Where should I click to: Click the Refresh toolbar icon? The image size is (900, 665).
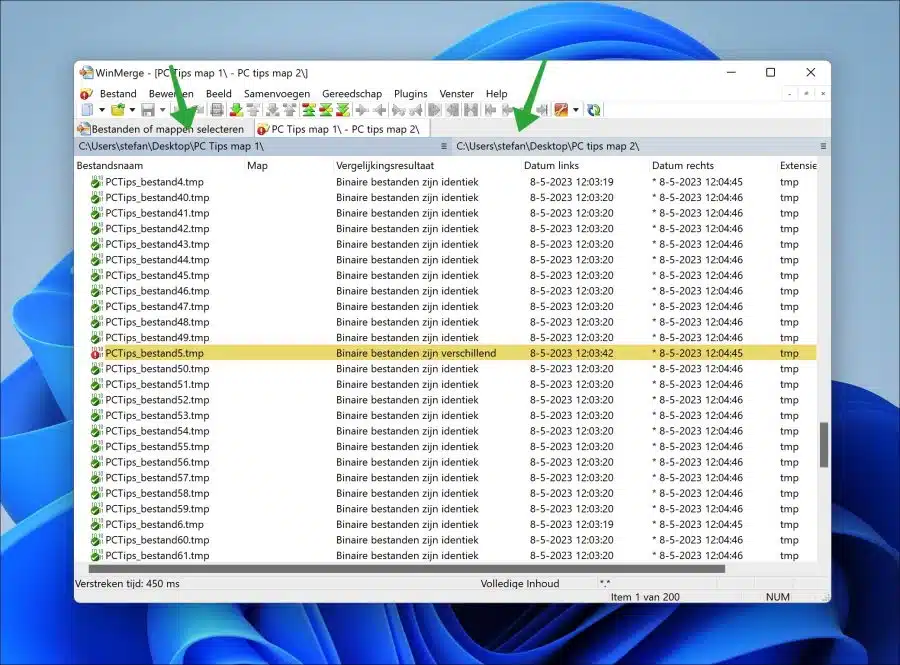click(593, 110)
